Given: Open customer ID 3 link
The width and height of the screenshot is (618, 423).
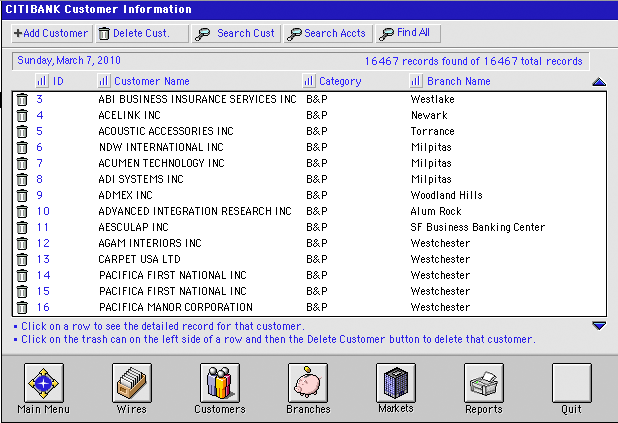Looking at the screenshot, I should pos(39,99).
